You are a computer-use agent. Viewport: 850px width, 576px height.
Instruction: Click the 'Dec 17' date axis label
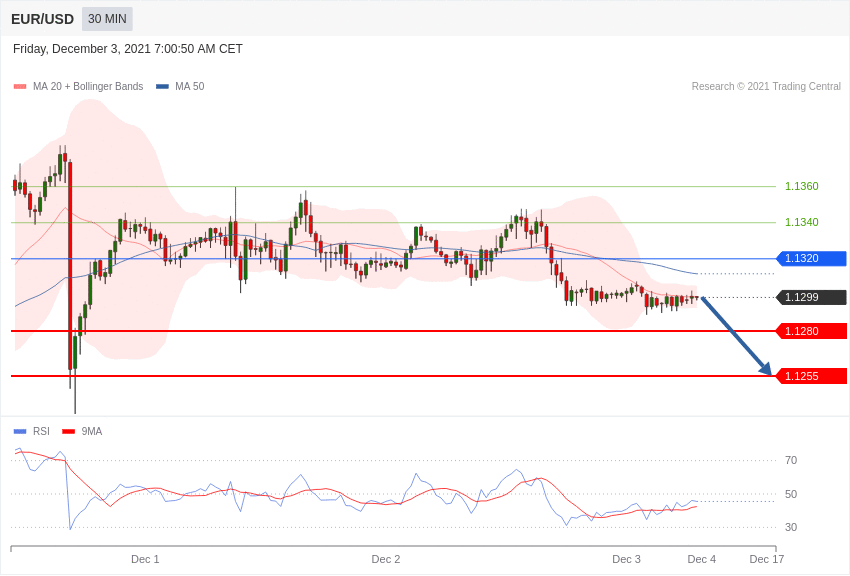click(x=767, y=559)
